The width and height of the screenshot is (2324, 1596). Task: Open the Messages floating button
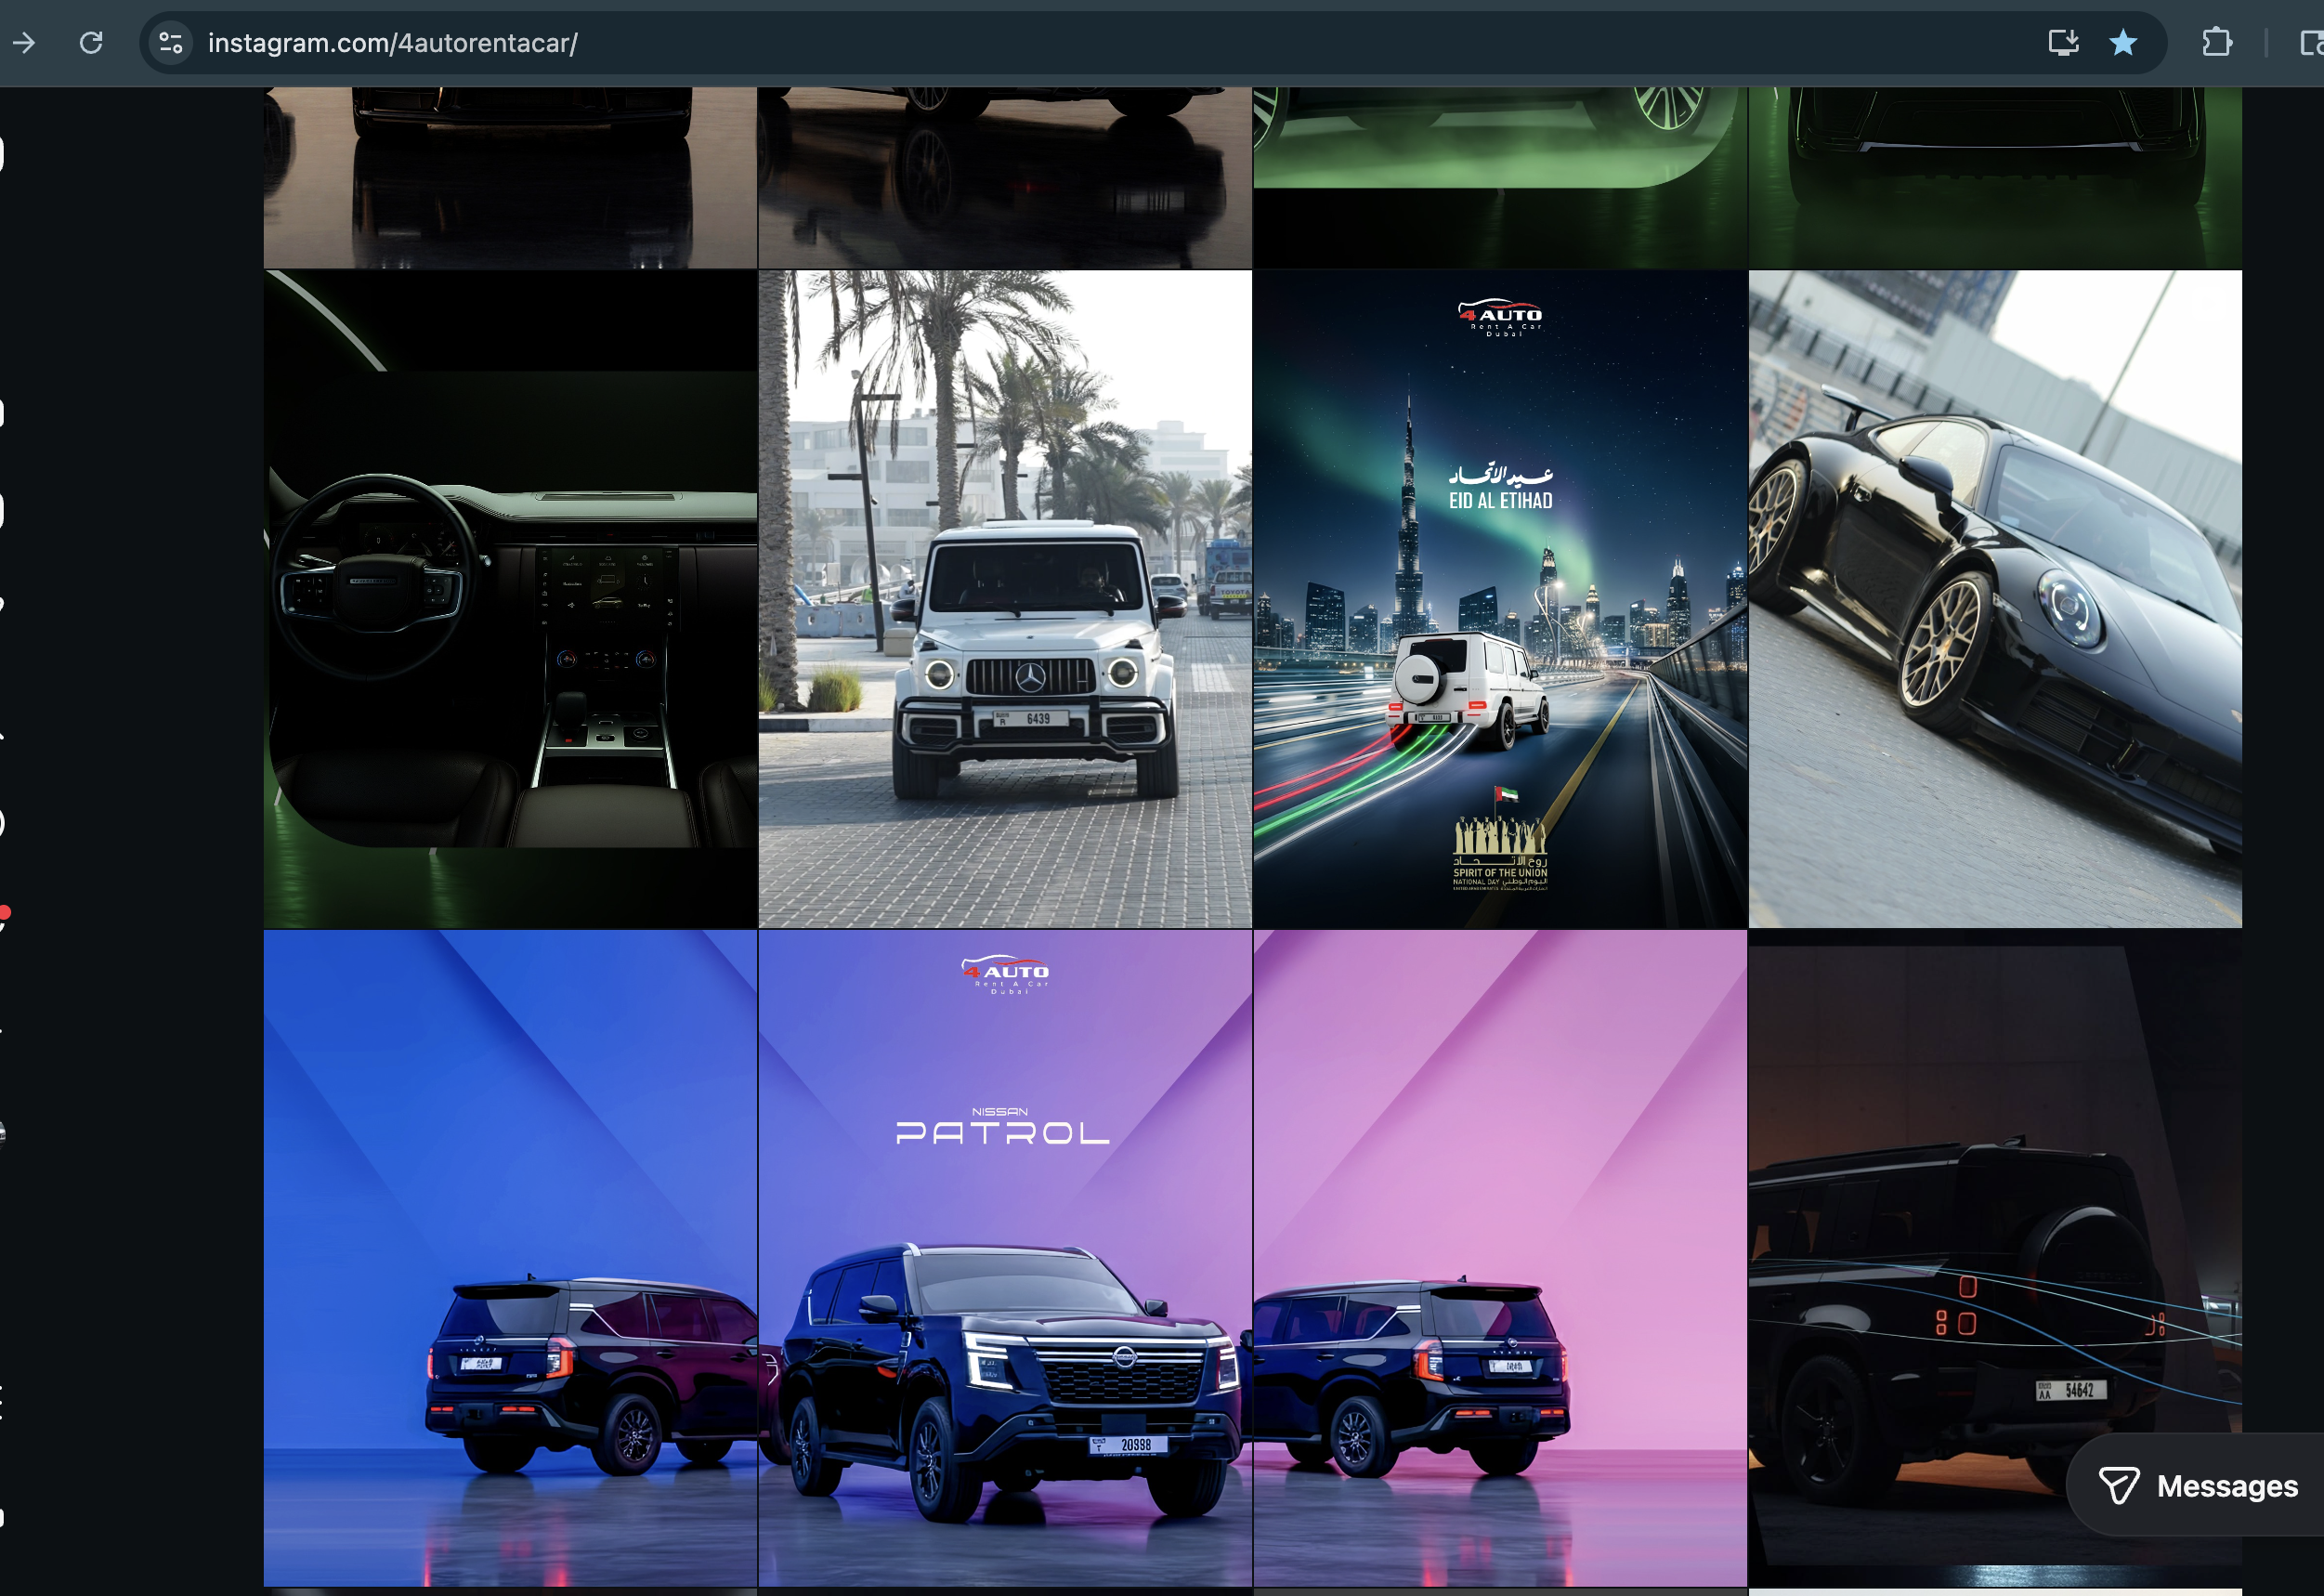point(2198,1485)
